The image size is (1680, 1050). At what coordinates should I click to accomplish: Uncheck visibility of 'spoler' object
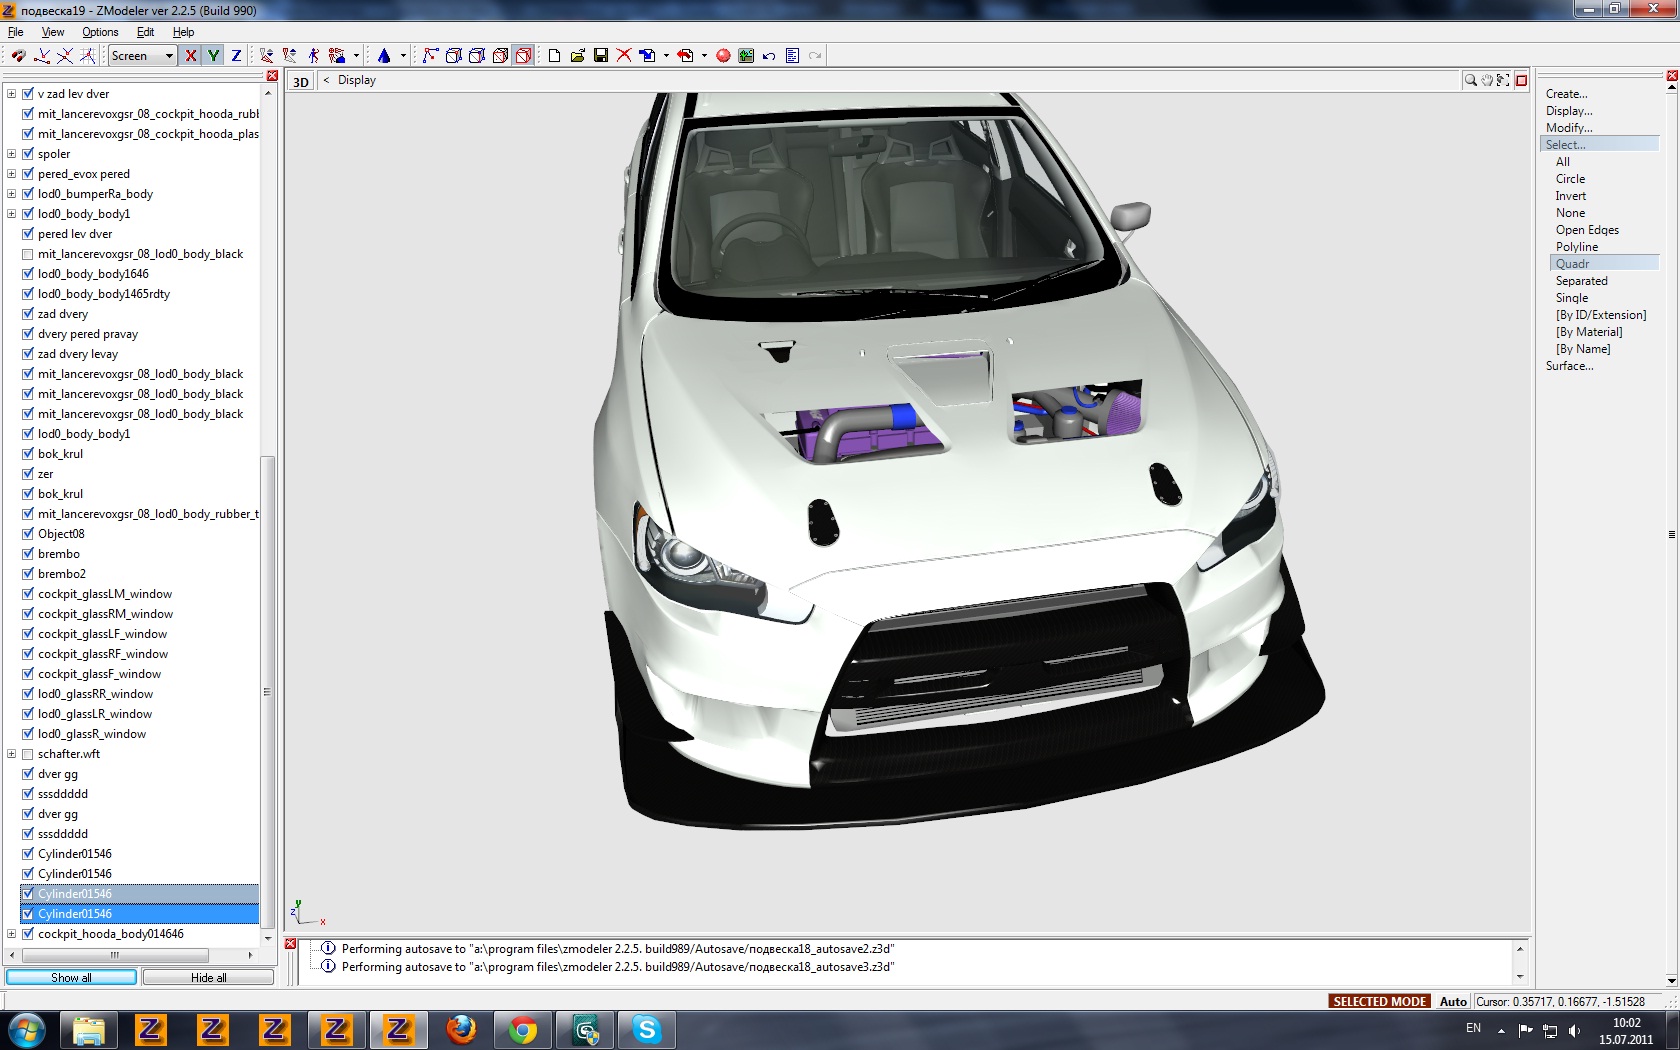pos(28,154)
